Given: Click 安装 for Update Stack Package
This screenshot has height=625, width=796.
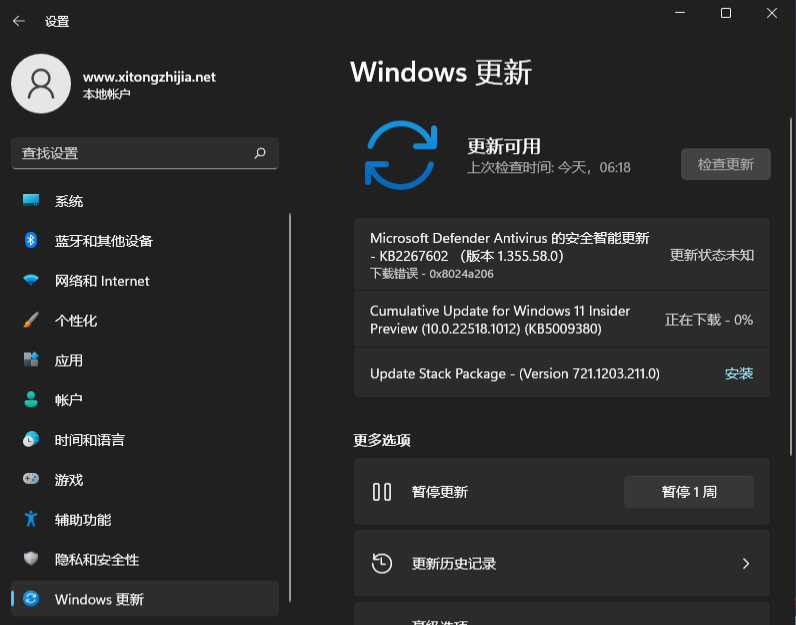Looking at the screenshot, I should click(739, 373).
